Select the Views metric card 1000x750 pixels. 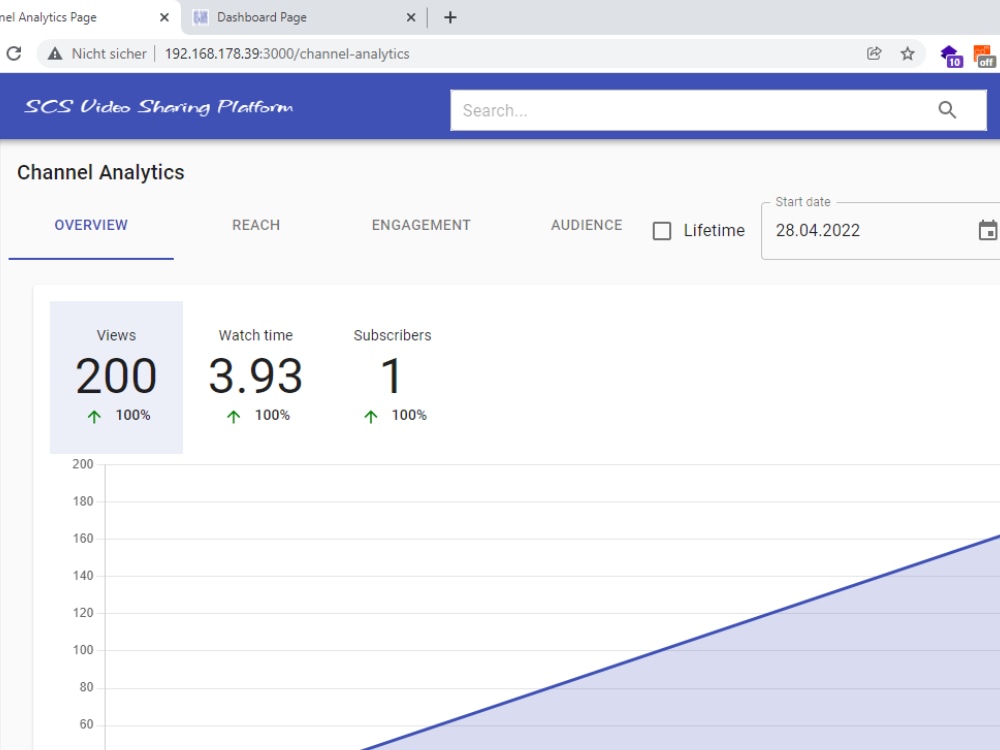tap(117, 378)
